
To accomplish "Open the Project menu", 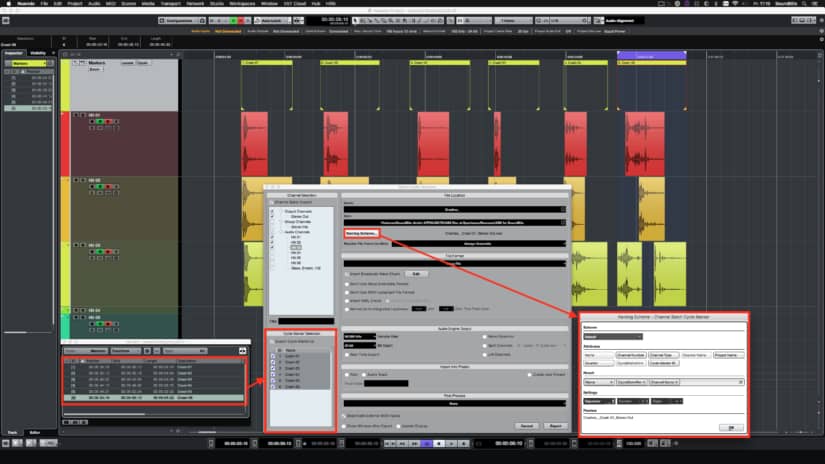I will (75, 3).
